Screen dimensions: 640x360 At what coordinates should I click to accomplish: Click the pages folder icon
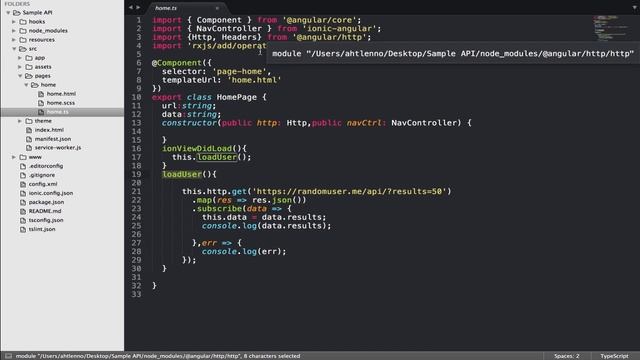point(29,76)
